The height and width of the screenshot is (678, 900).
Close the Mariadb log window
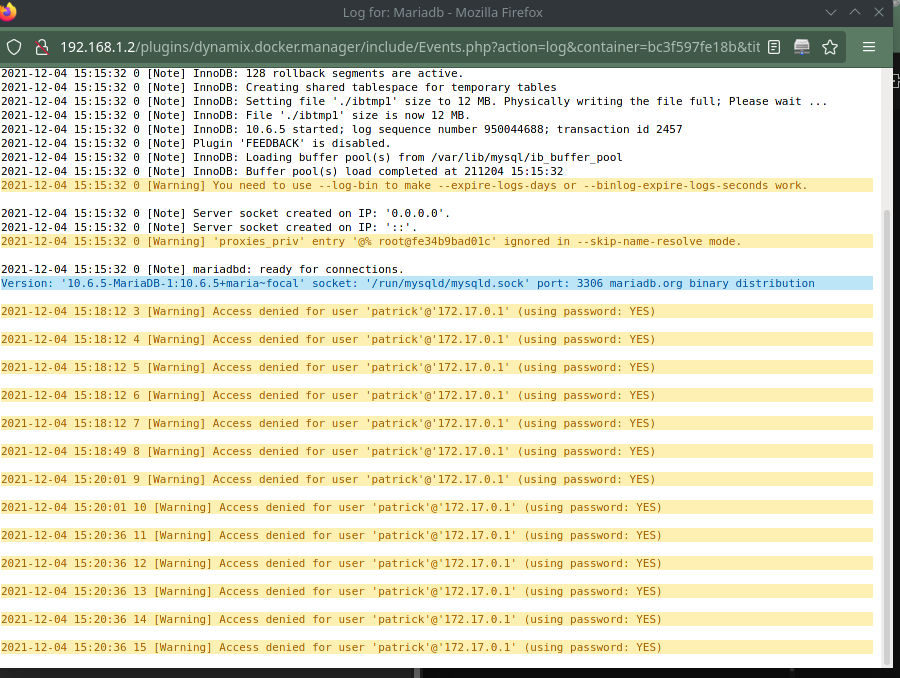[879, 12]
